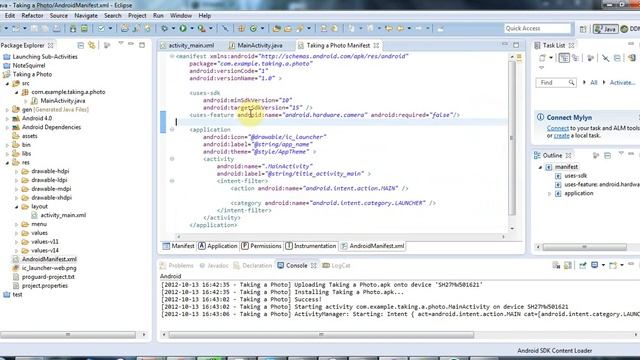Expand the gen folder in Package Explorer

[x=7, y=110]
